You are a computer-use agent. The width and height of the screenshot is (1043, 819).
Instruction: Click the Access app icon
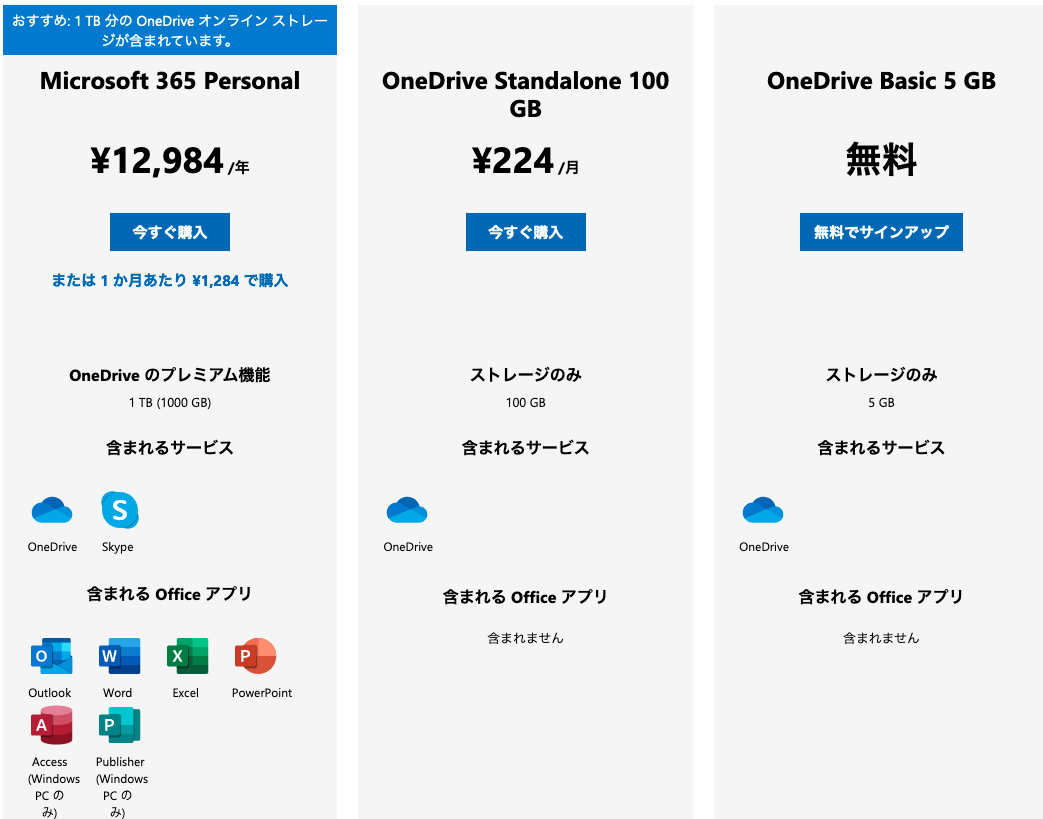(x=51, y=725)
